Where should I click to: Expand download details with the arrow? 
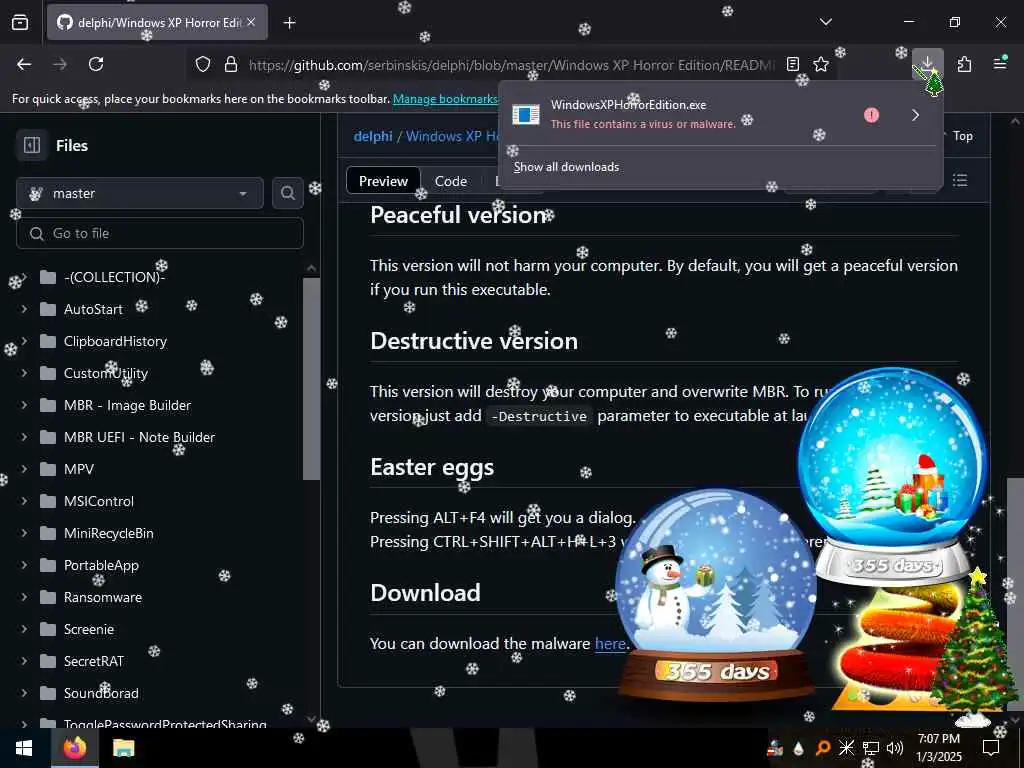(x=916, y=115)
